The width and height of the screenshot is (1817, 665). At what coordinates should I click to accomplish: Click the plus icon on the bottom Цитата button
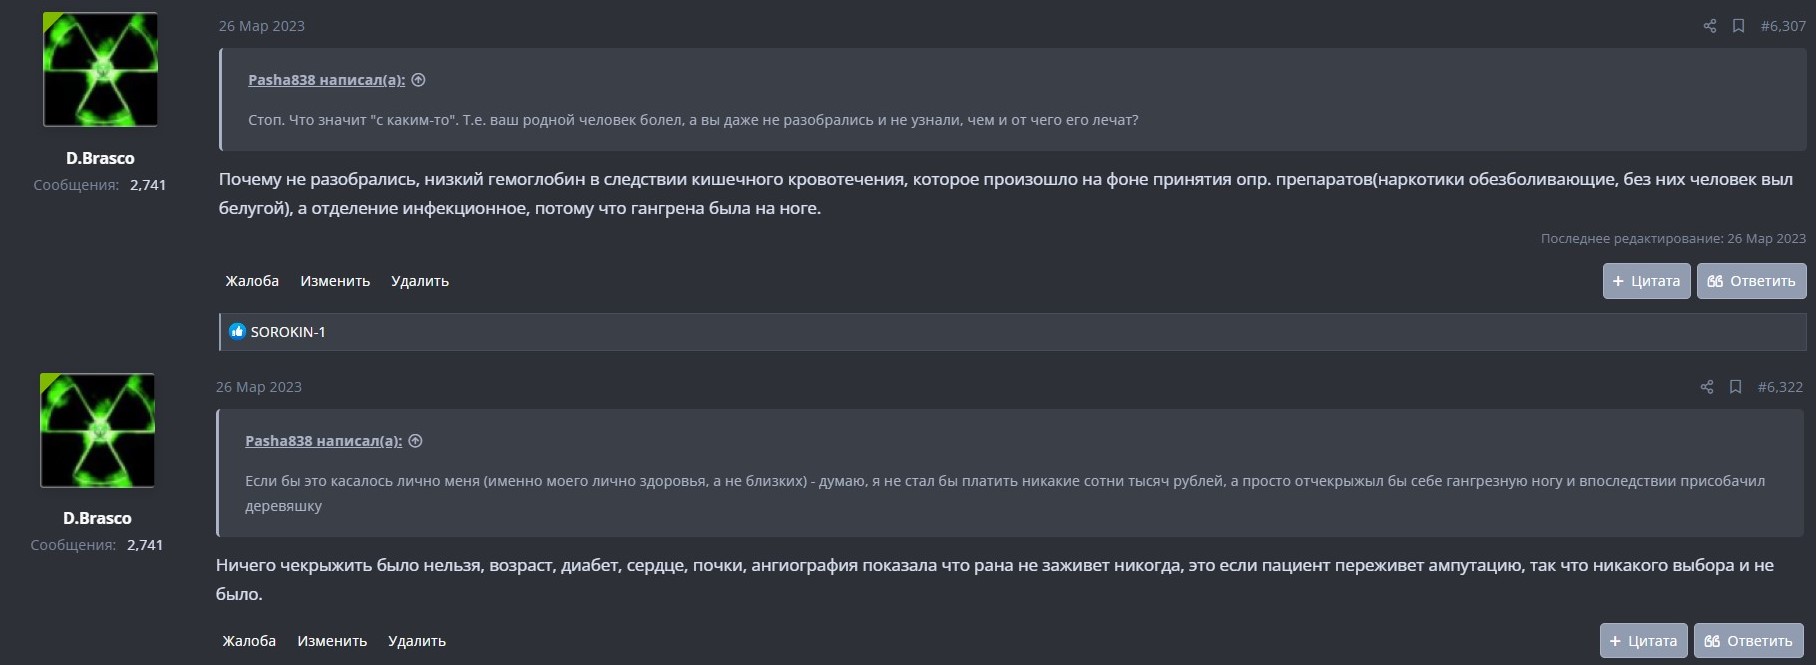[1614, 640]
